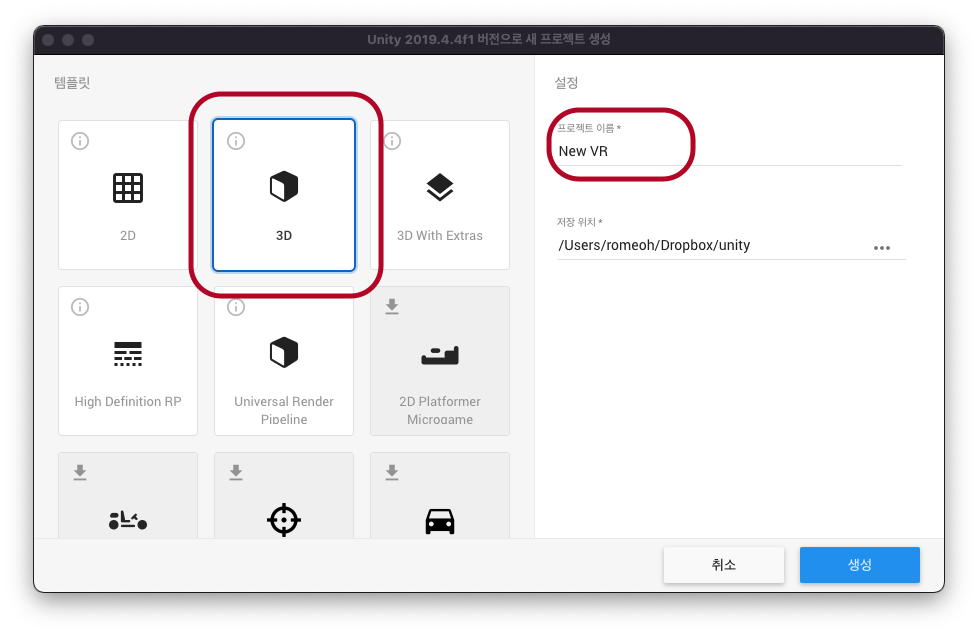The image size is (978, 634).
Task: Download the 2D Platformer Microgame template
Action: coord(392,306)
